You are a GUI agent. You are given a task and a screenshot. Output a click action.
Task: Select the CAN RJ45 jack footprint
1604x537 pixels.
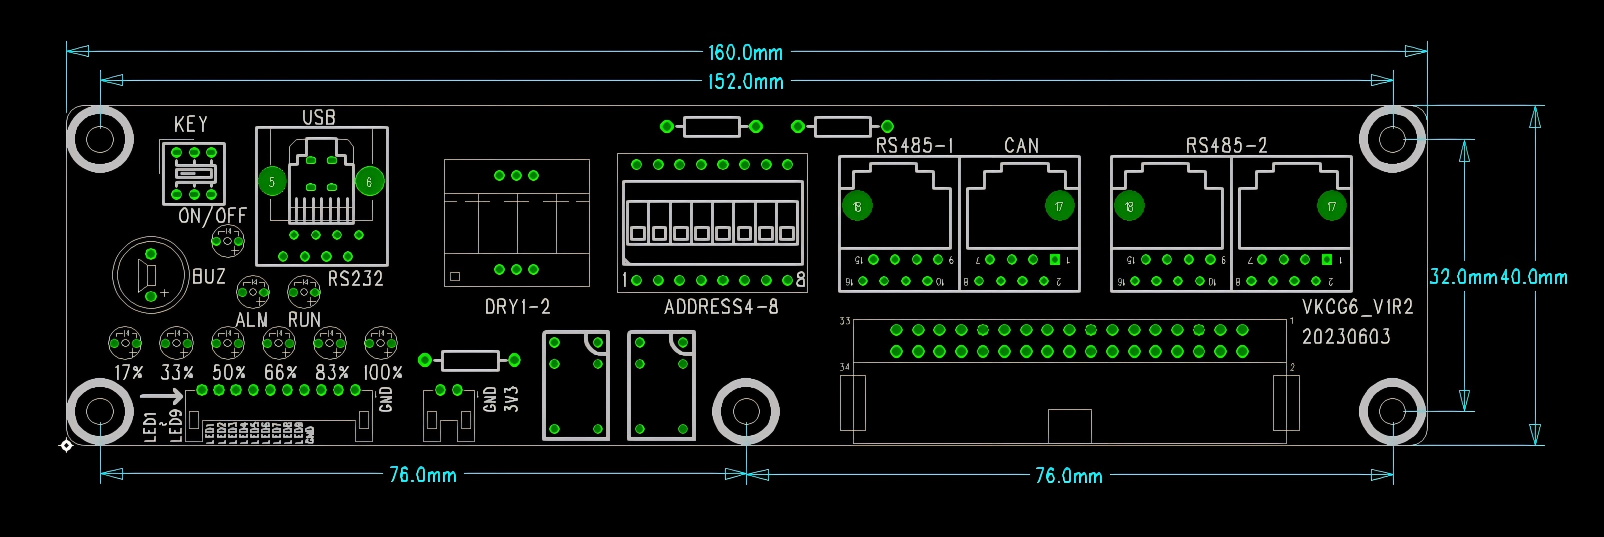(x=1020, y=223)
